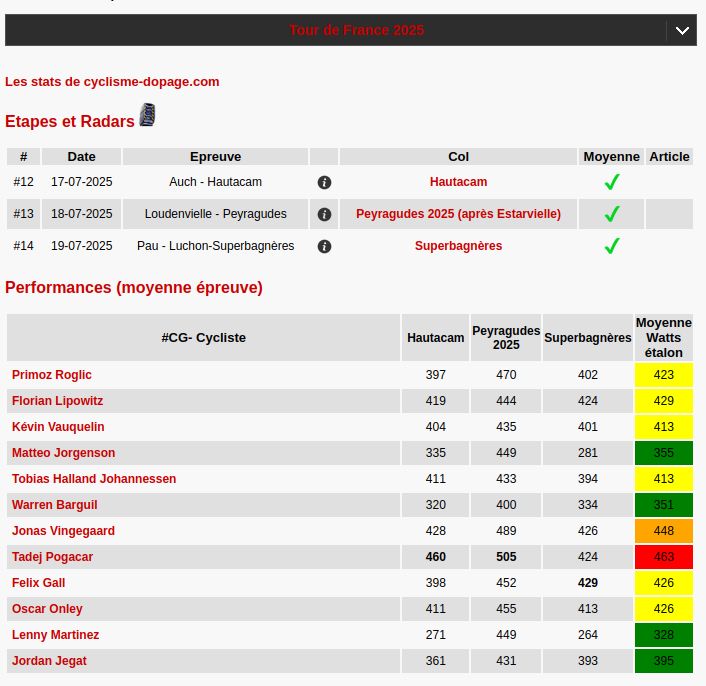Open Tobias Halland Johannessen's profile
Viewport: 706px width, 686px height.
click(x=94, y=479)
